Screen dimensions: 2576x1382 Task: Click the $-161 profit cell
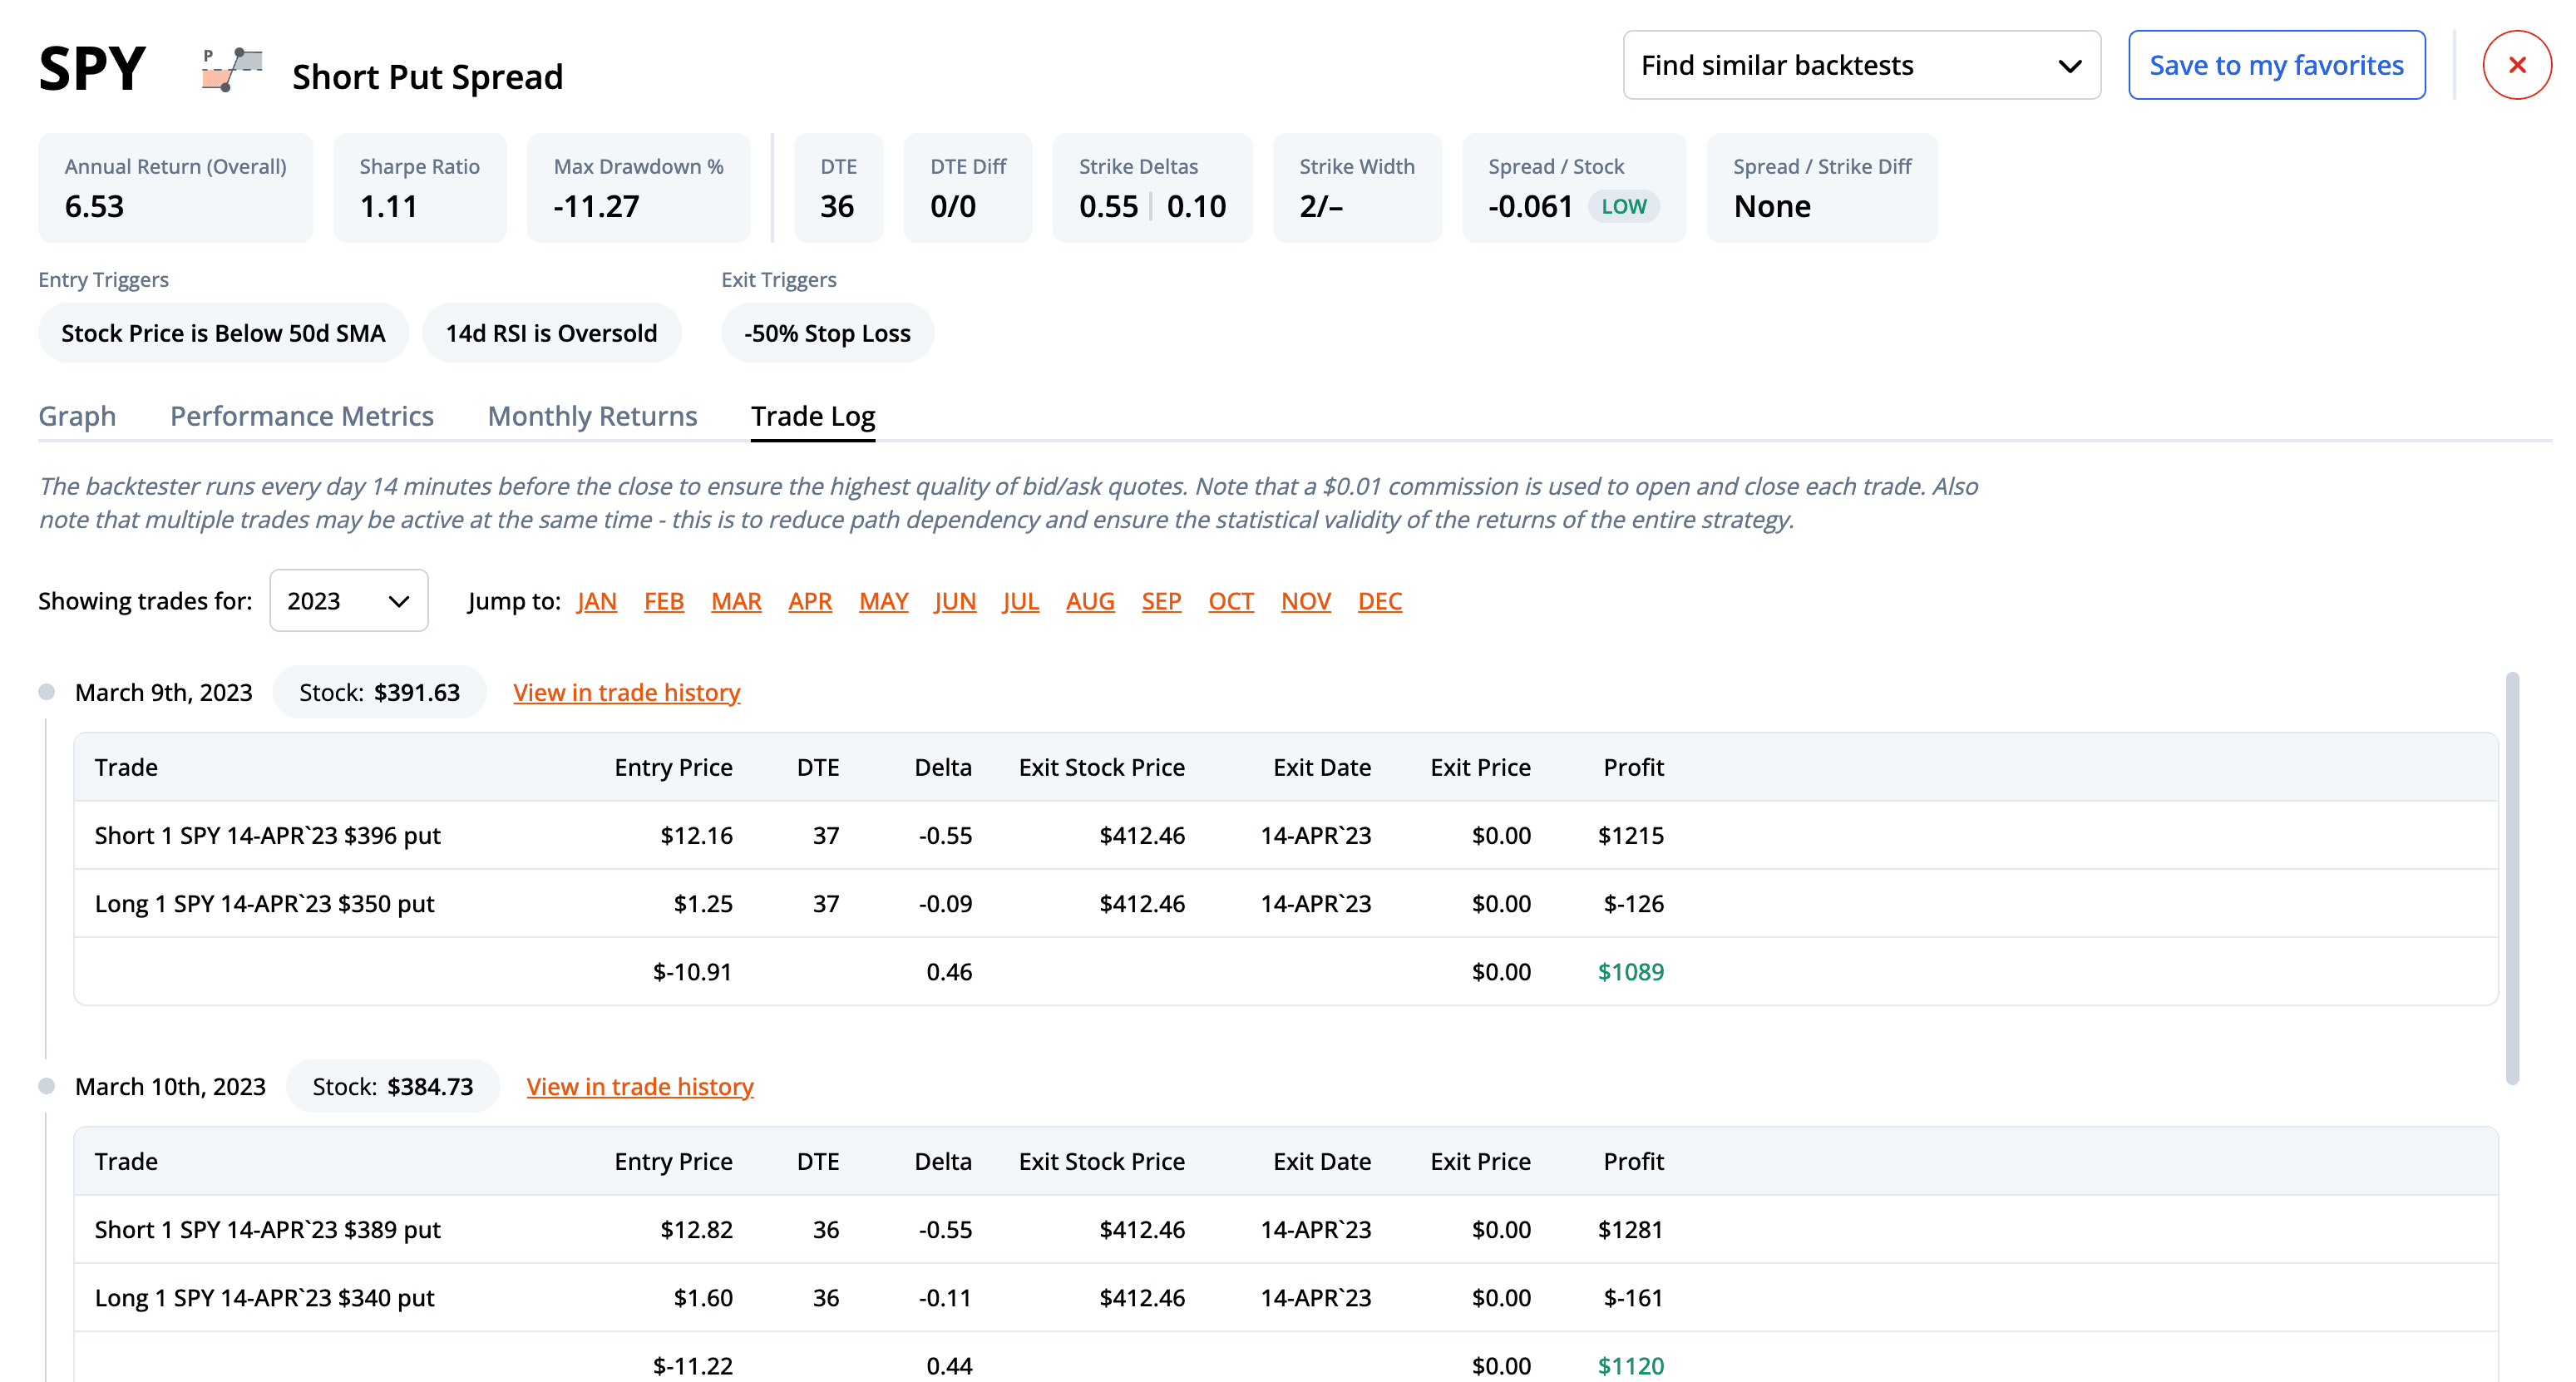(1634, 1297)
